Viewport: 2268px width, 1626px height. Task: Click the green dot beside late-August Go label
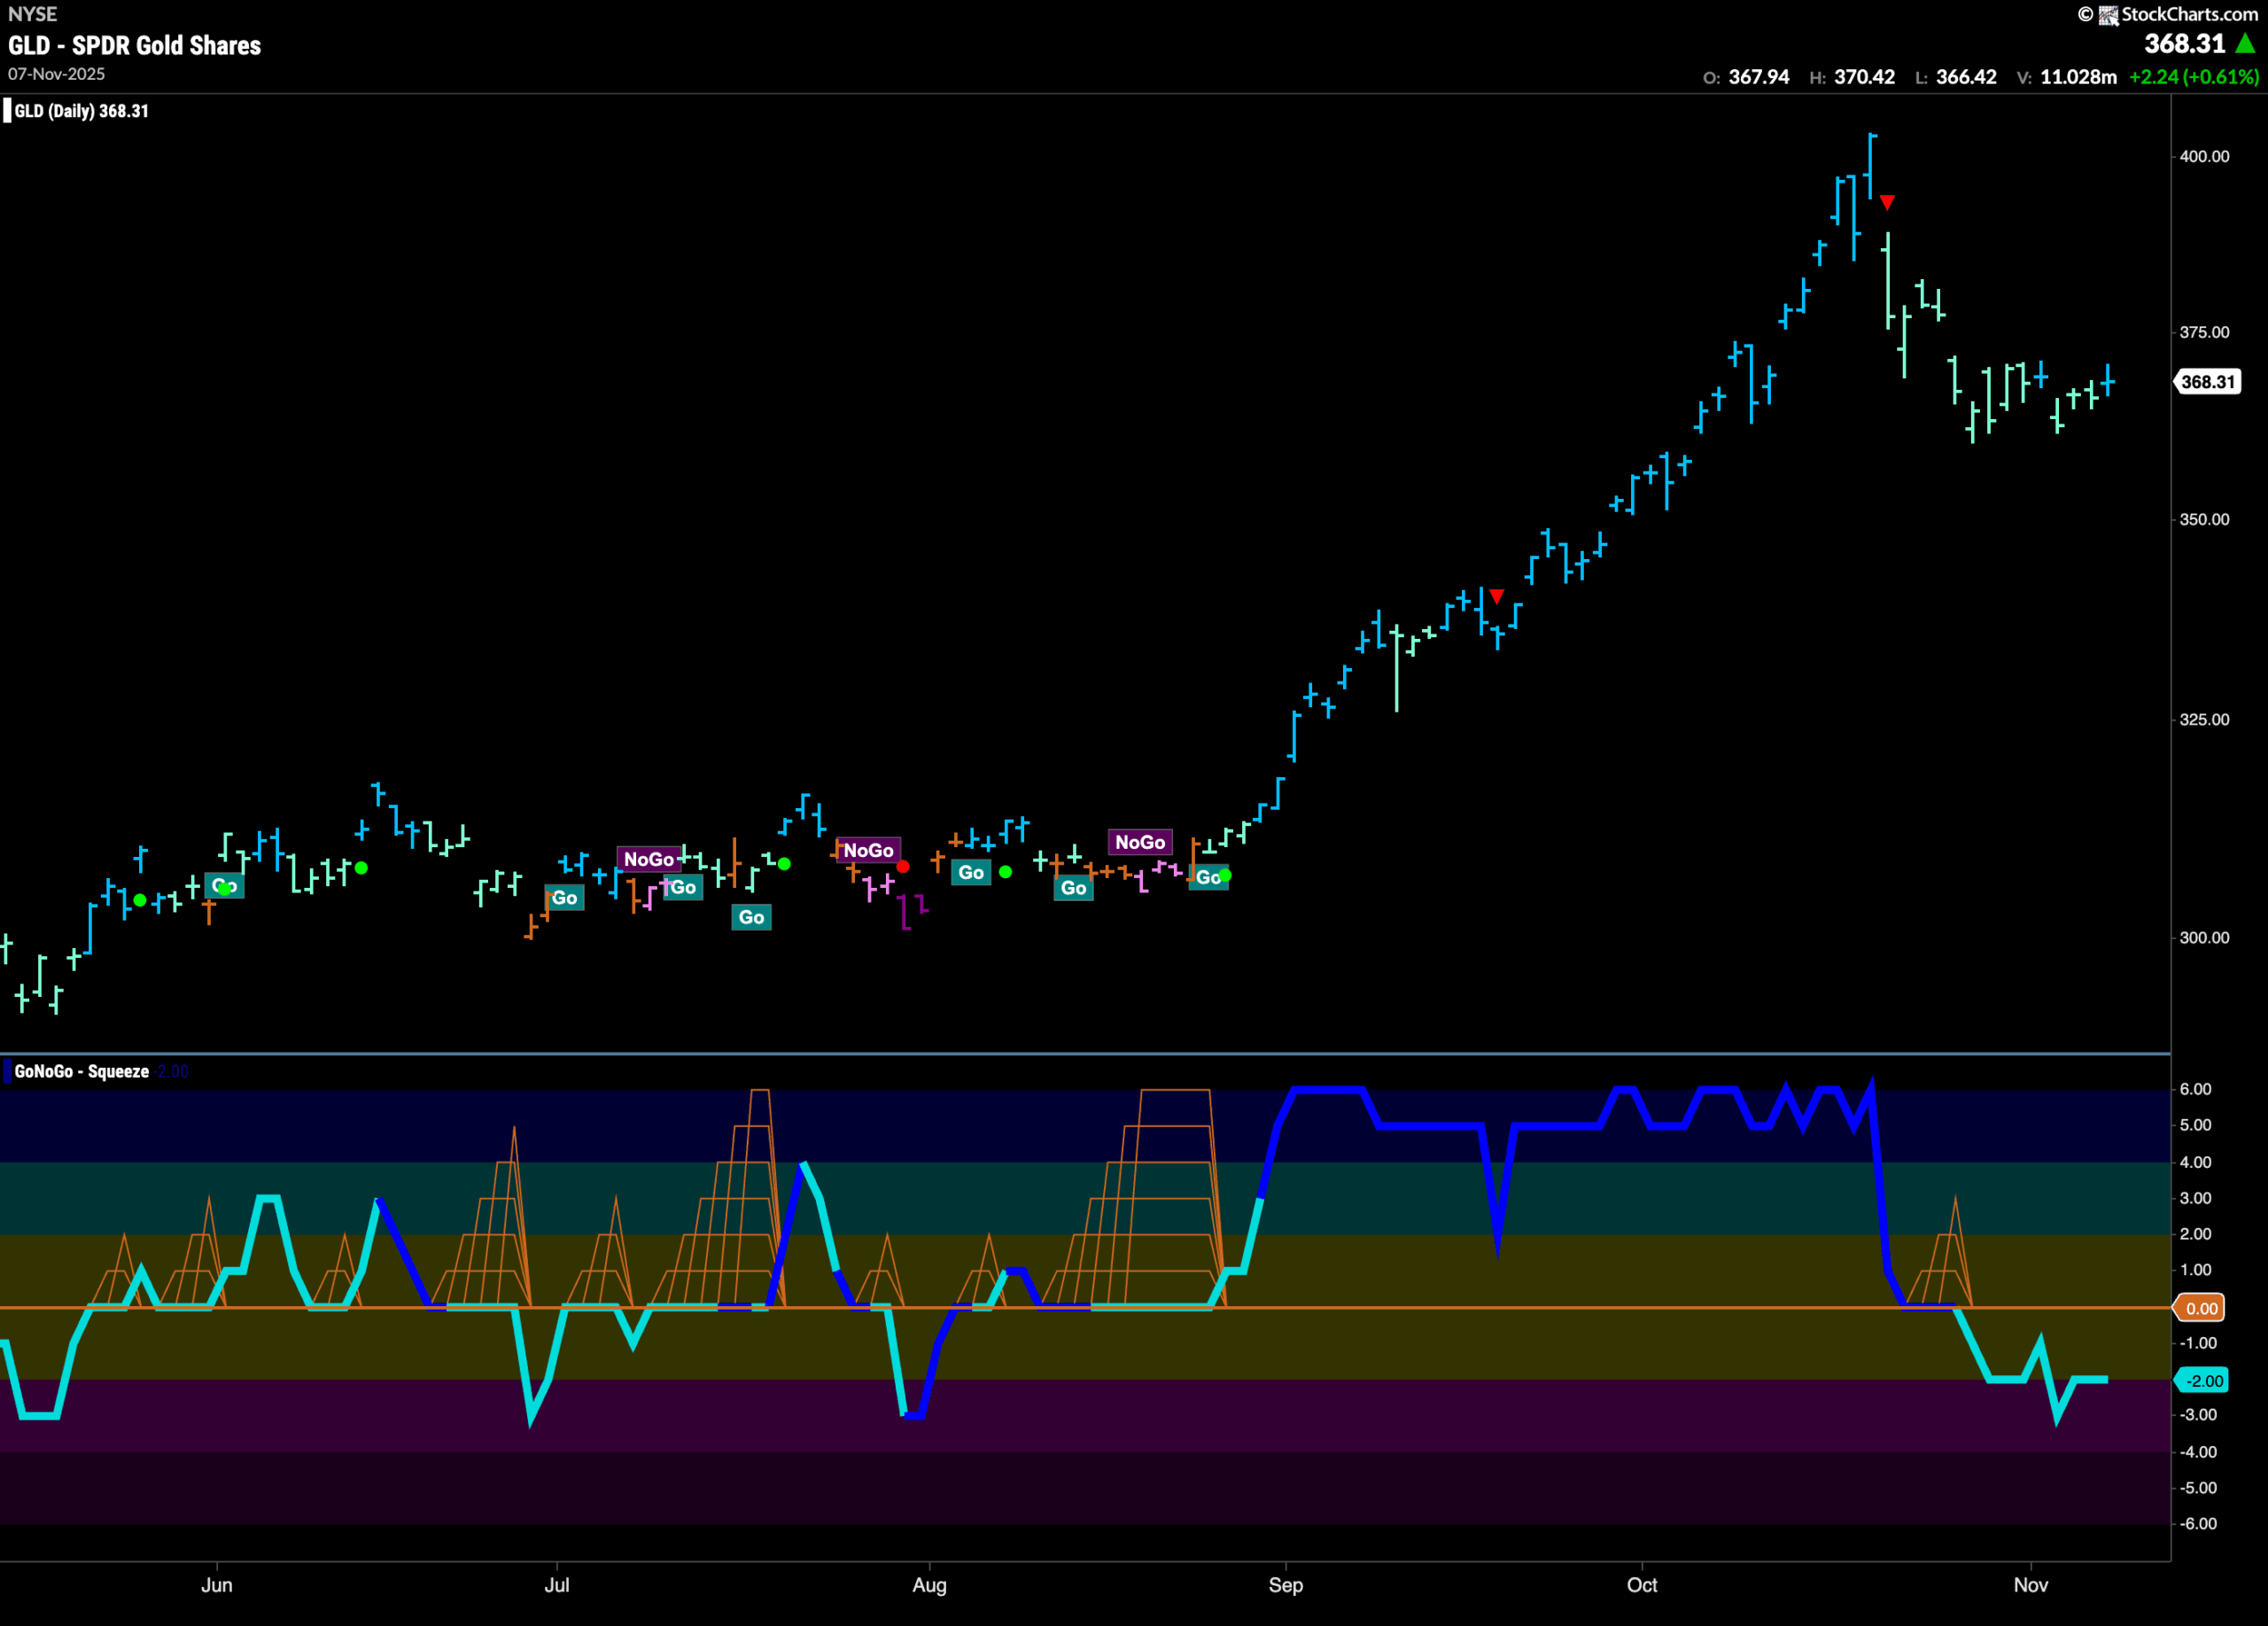click(x=1225, y=876)
